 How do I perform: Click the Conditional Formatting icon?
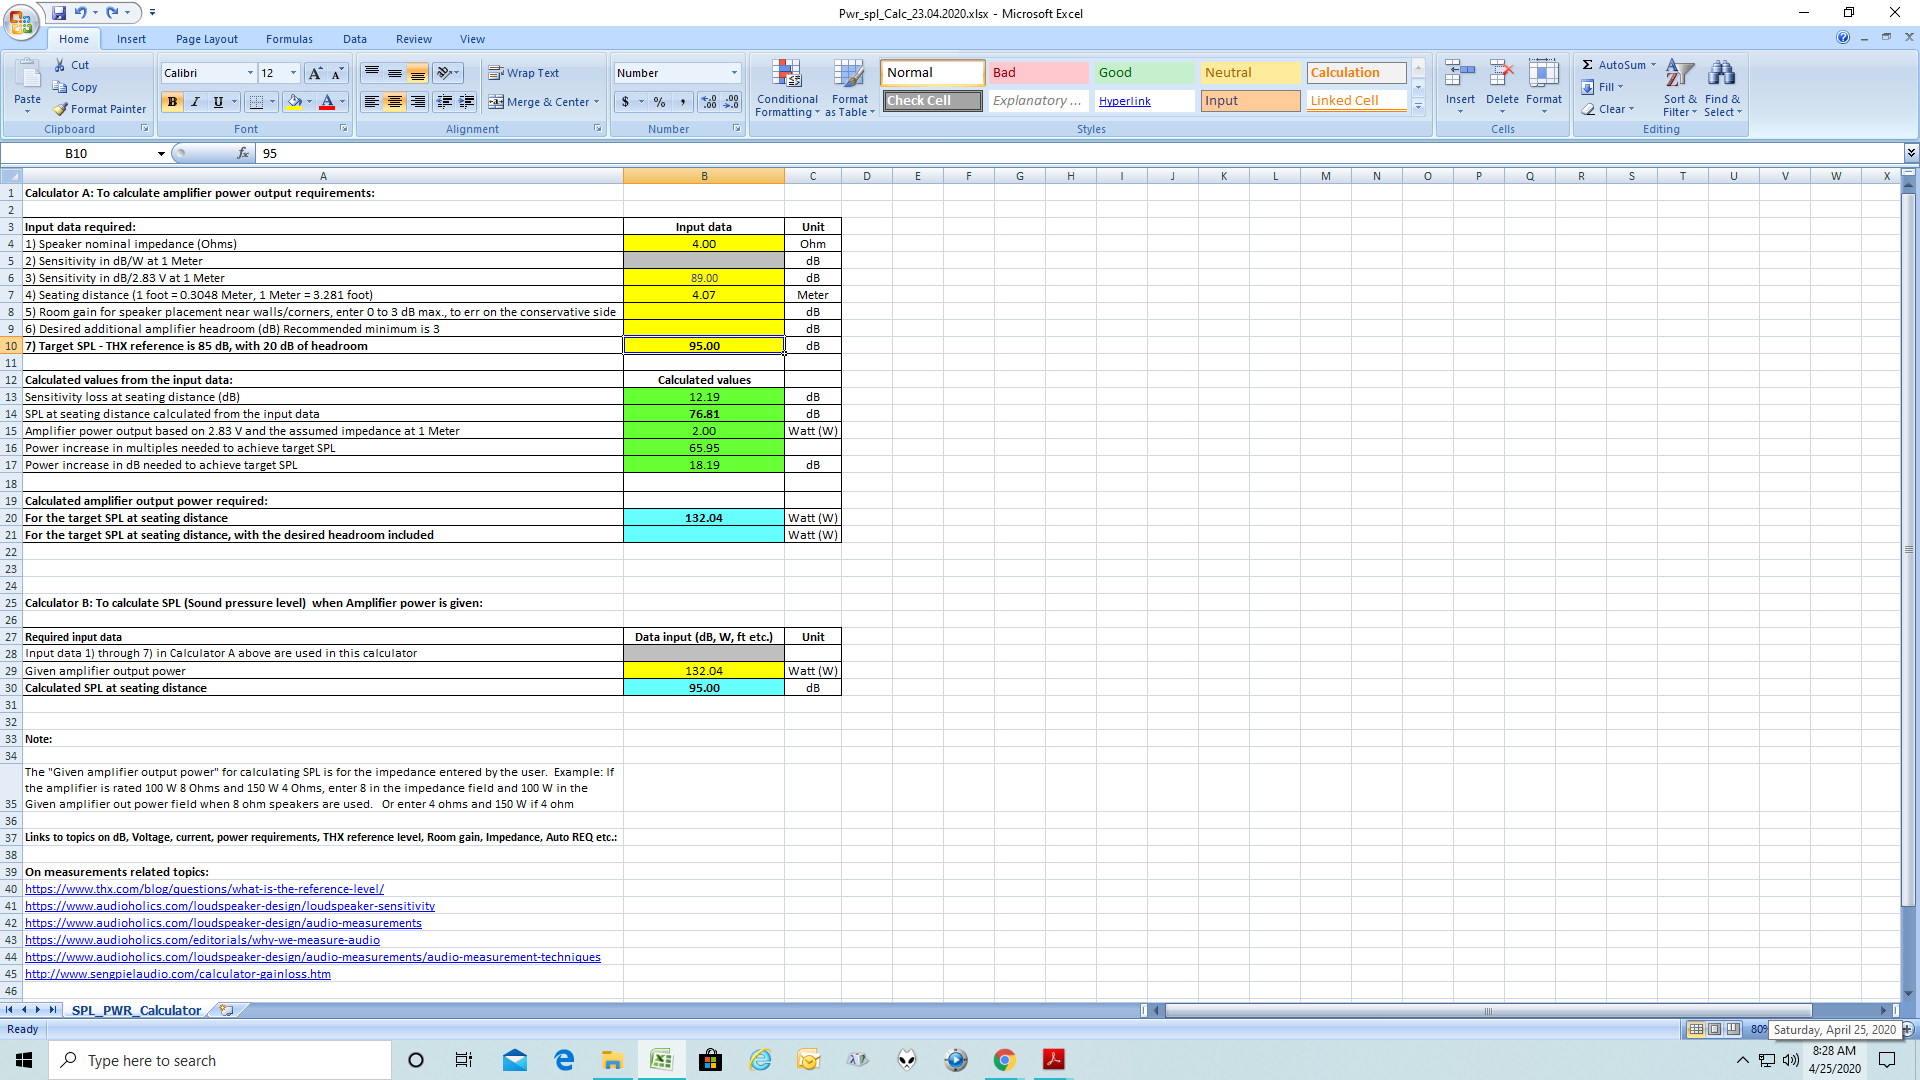coord(787,75)
